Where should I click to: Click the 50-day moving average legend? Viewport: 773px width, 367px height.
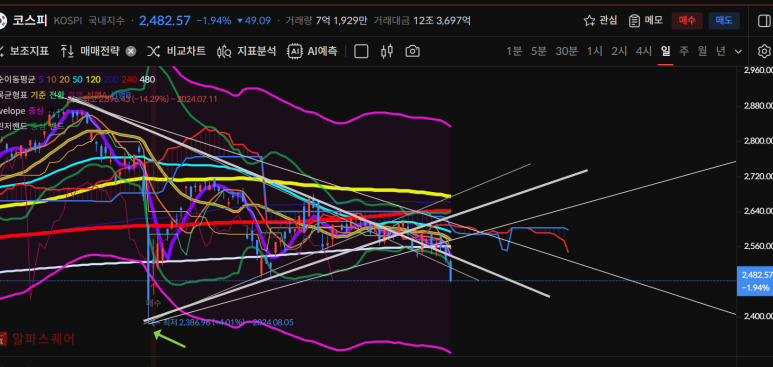pos(77,79)
